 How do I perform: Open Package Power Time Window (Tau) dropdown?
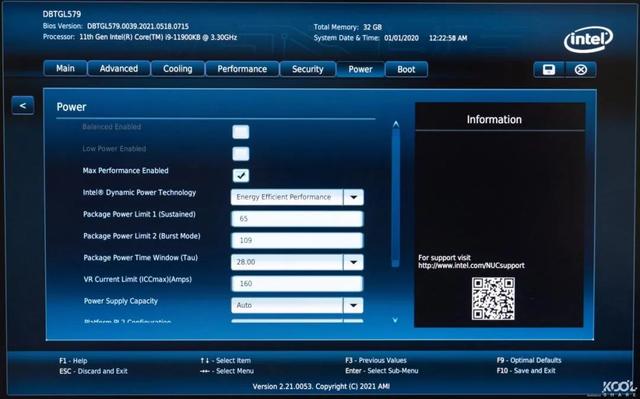pyautogui.click(x=297, y=262)
